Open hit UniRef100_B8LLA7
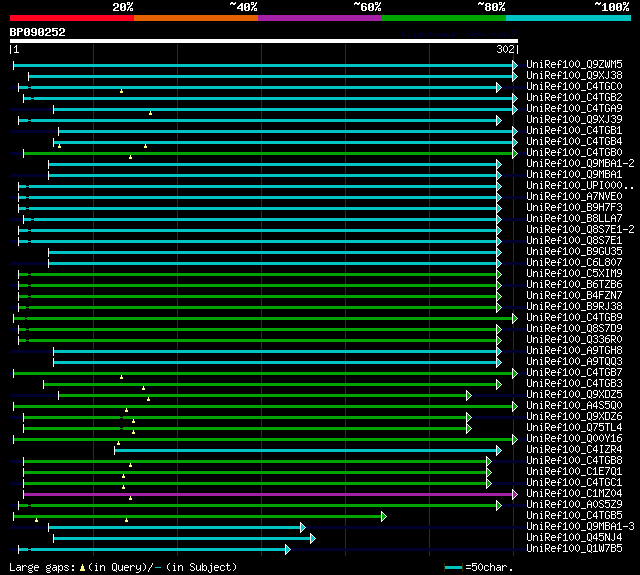 tap(574, 219)
